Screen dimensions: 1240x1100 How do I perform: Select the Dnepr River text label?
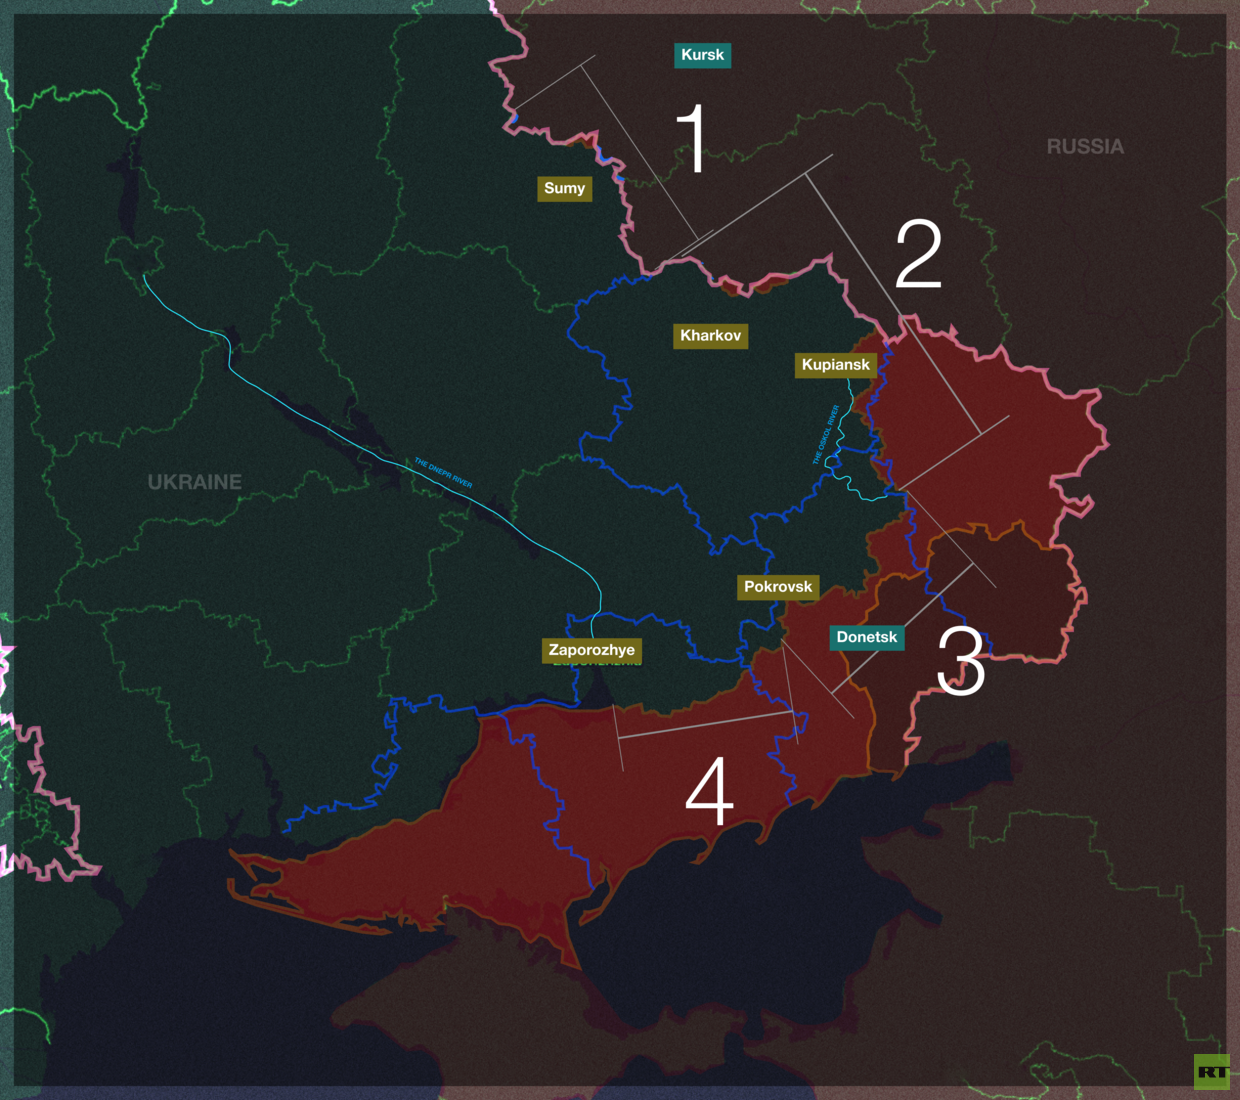point(443,473)
